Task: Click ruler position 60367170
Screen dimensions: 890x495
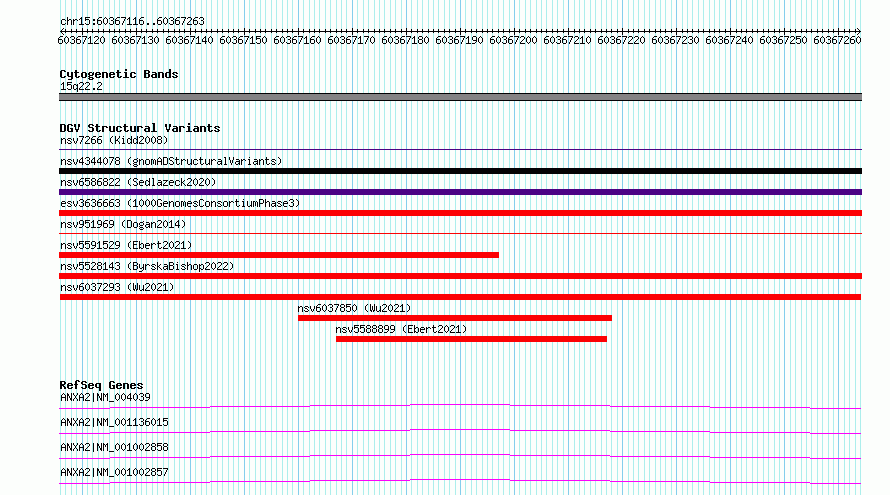Action: pyautogui.click(x=351, y=40)
